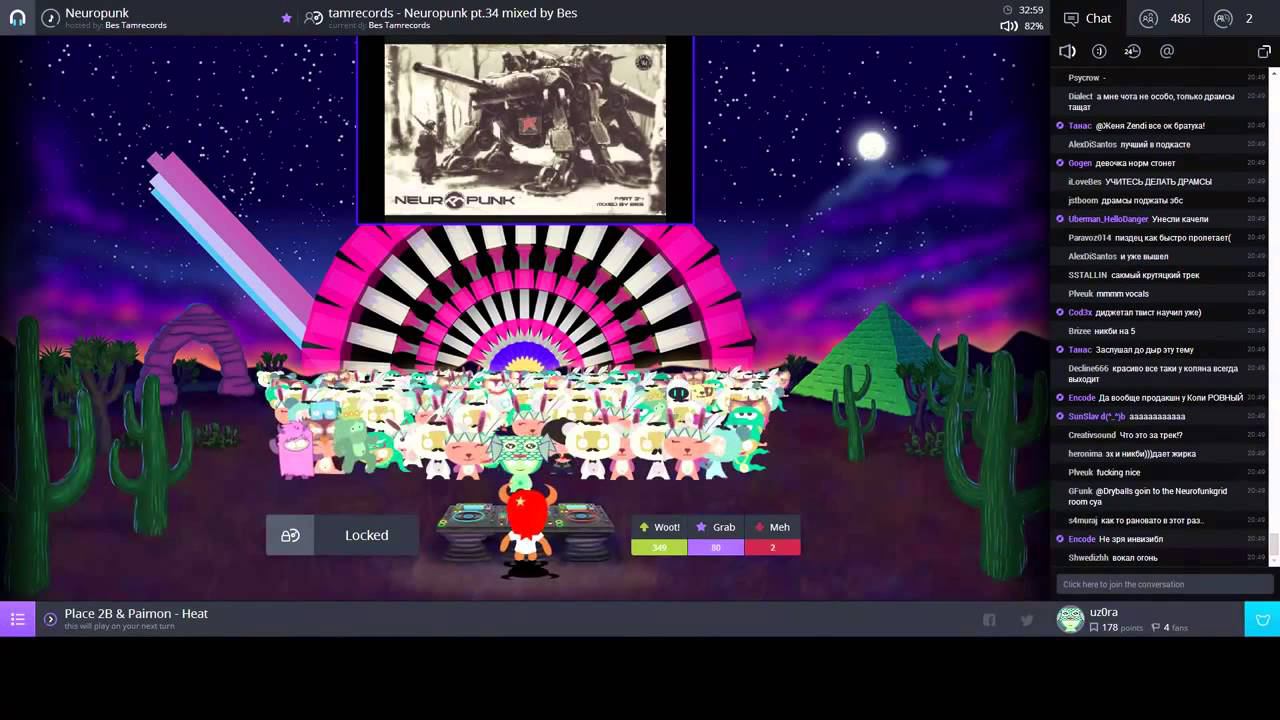
Task: Click the chat input field to join conversation
Action: pos(1164,584)
